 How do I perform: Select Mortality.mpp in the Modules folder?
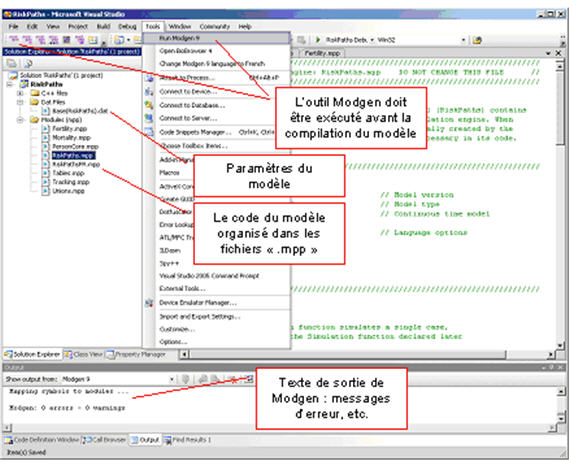[x=71, y=138]
